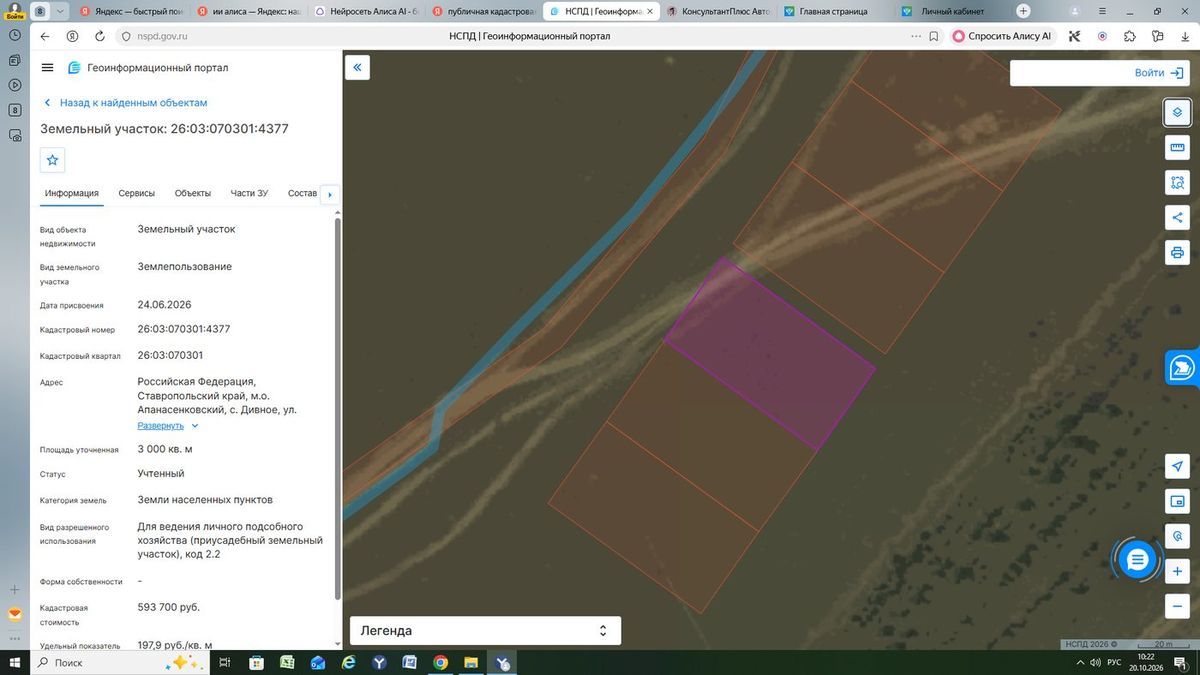
Task: Open the browser tab list chevron
Action: pyautogui.click(x=62, y=11)
